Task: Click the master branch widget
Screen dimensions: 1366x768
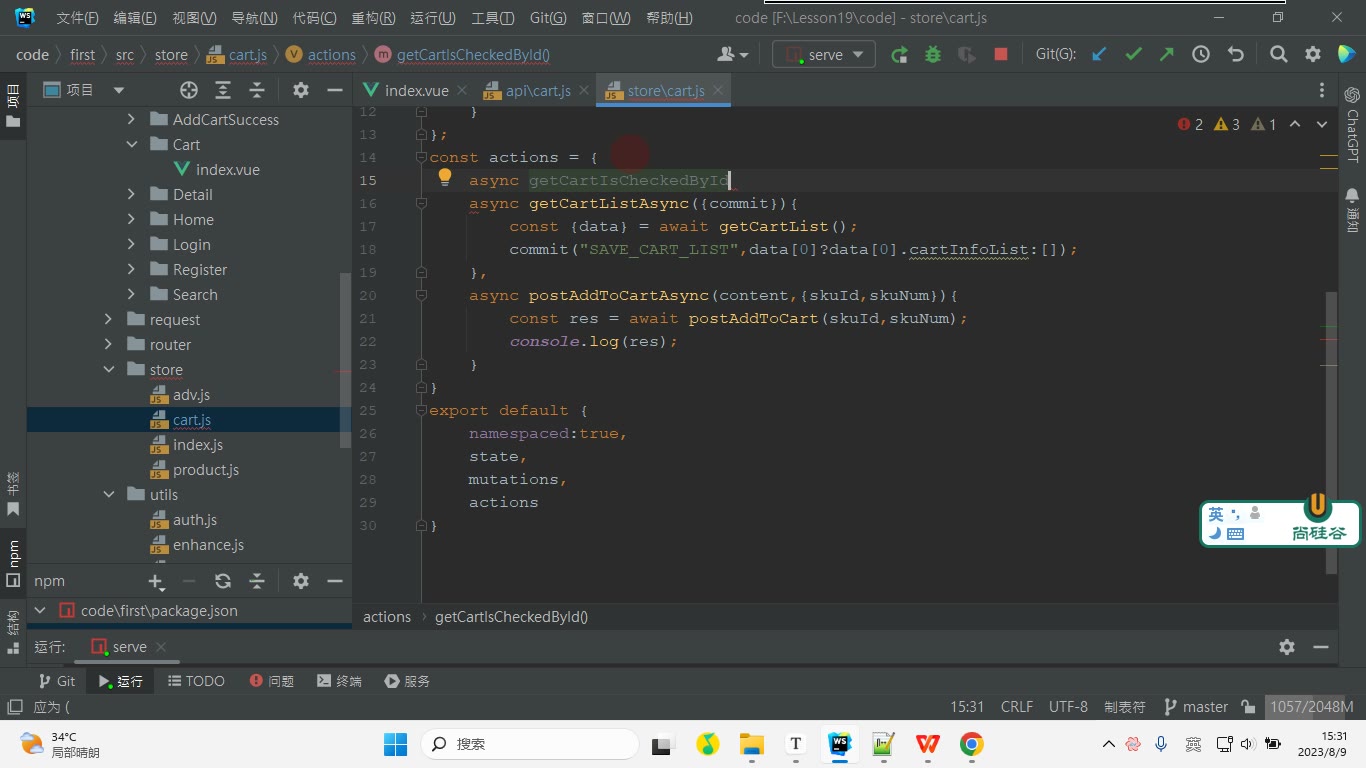Action: coord(1196,707)
